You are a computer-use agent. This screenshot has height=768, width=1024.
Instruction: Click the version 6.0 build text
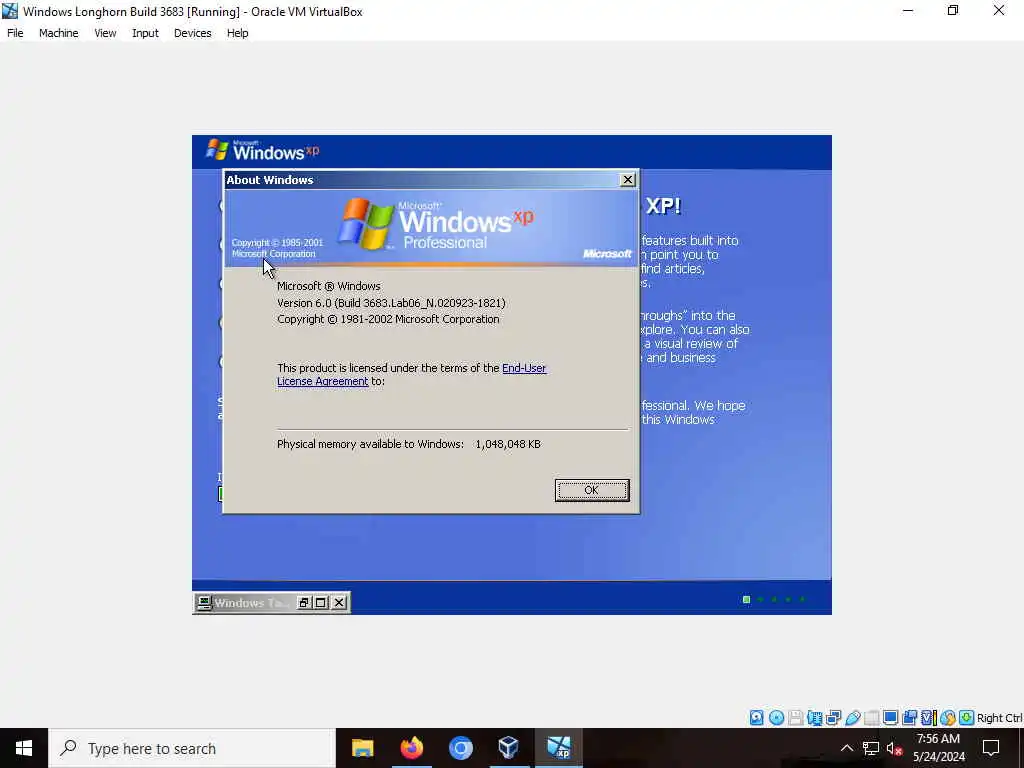[391, 303]
